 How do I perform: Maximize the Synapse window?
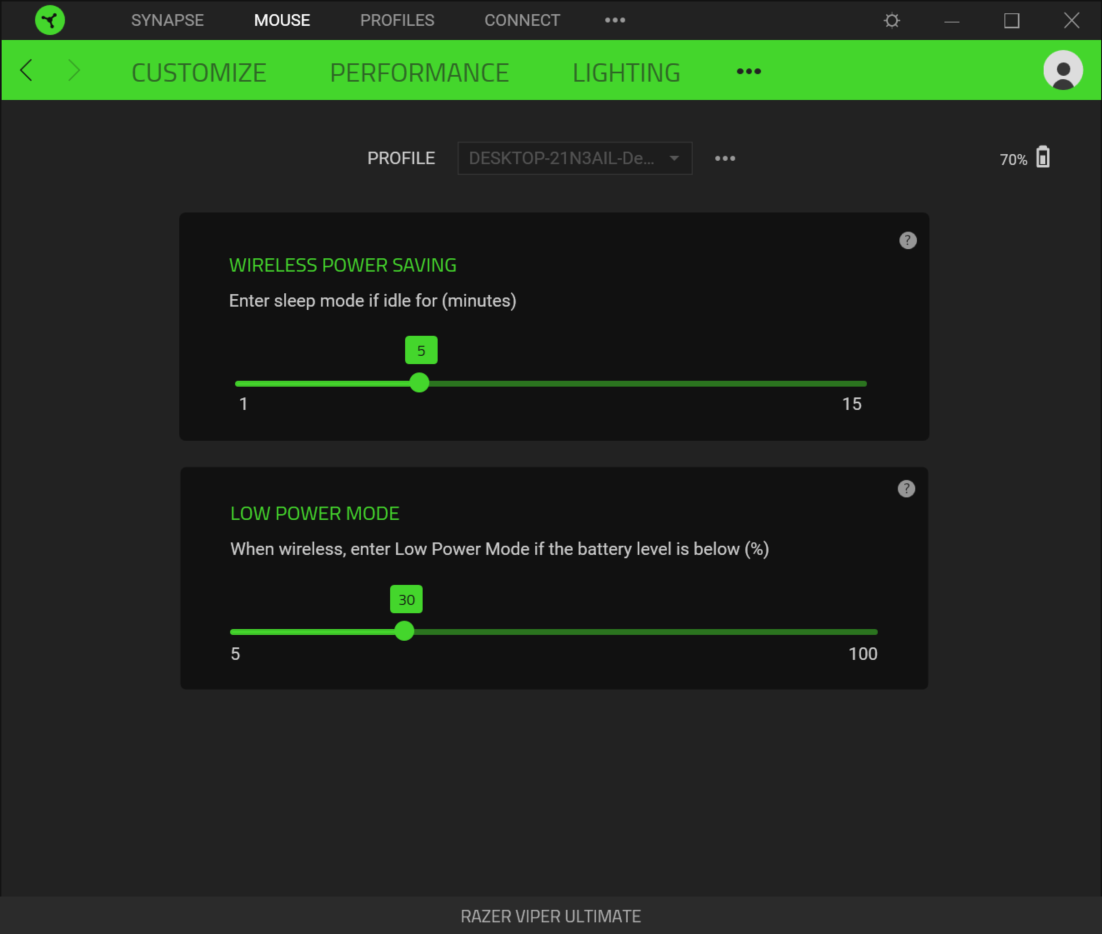1011,21
